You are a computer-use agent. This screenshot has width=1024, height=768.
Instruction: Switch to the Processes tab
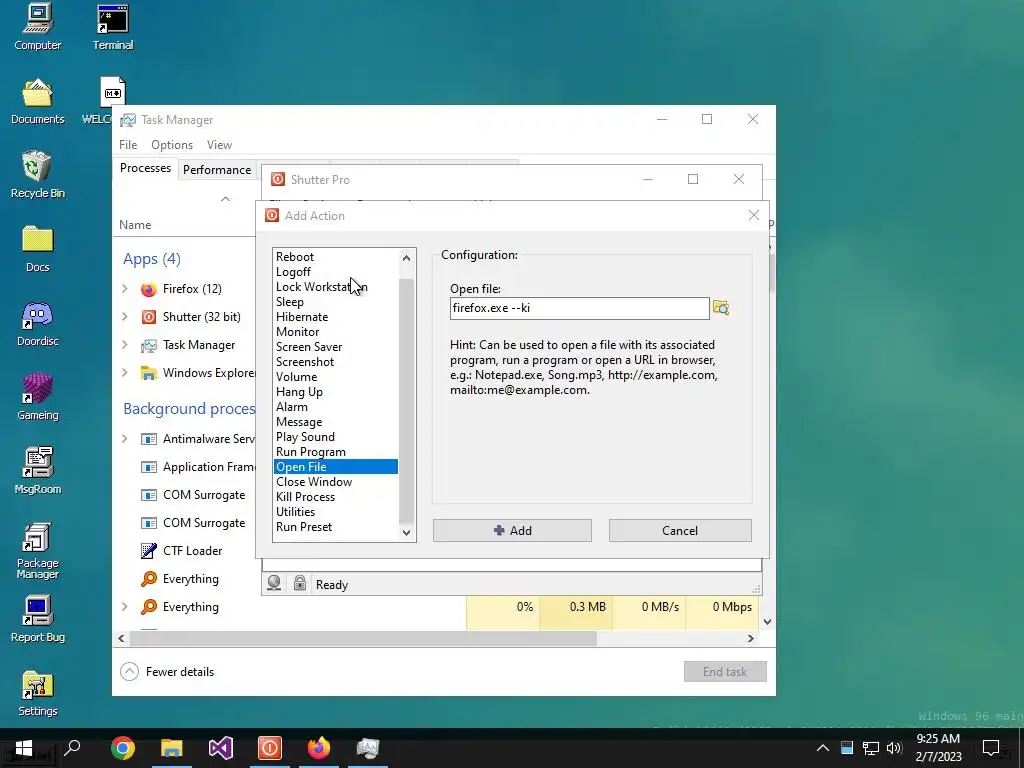pyautogui.click(x=145, y=168)
